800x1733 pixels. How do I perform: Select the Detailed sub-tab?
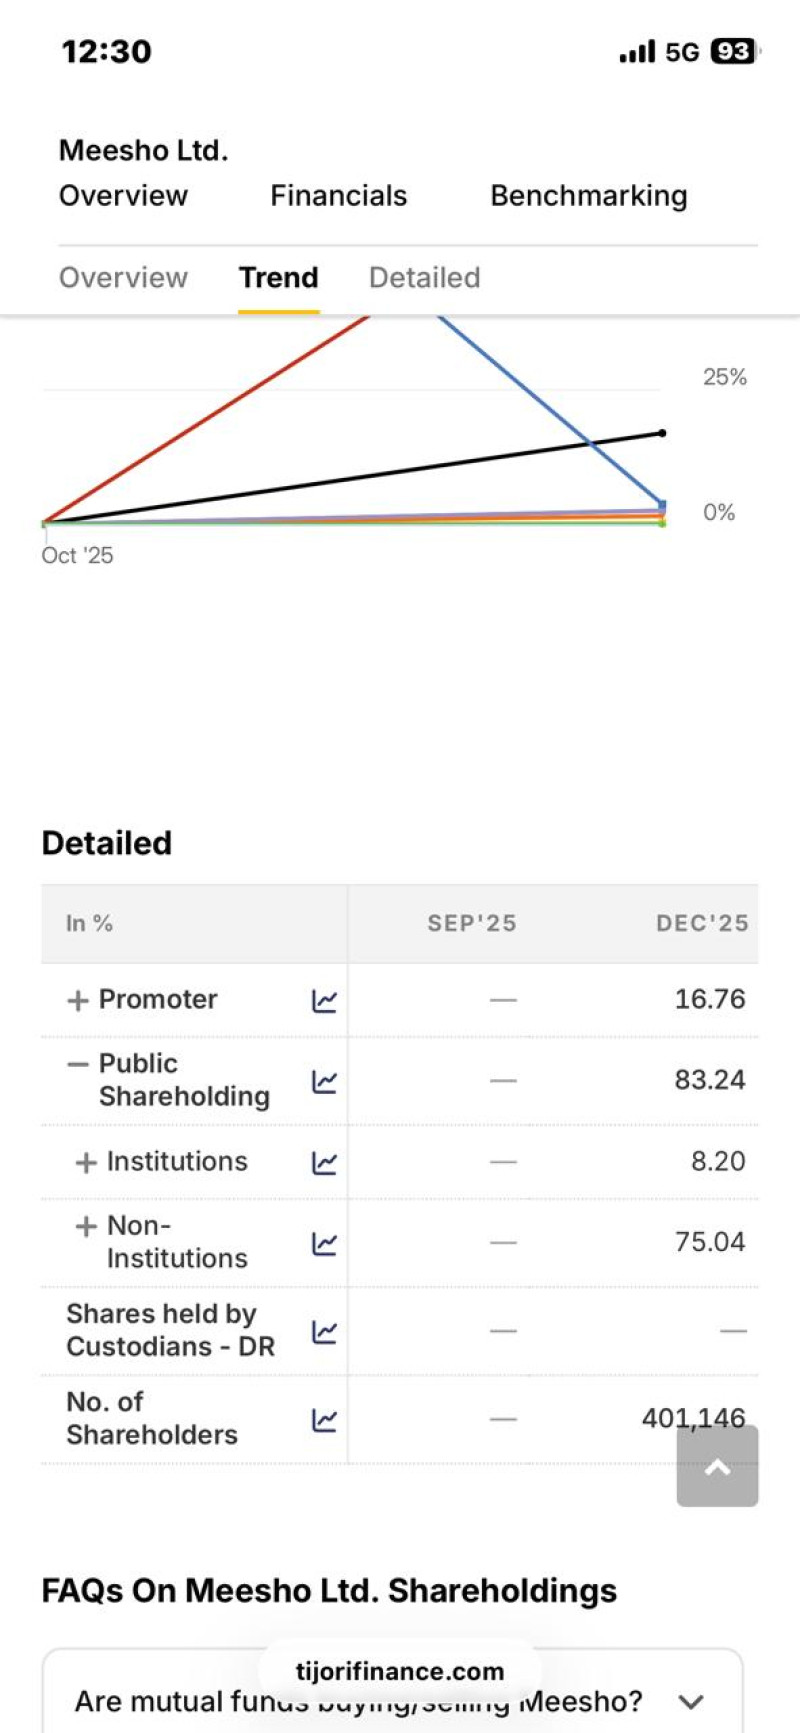[x=424, y=277]
